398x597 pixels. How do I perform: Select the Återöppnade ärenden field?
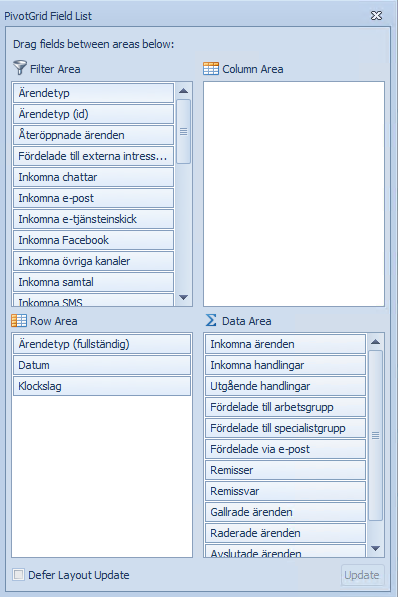point(93,135)
